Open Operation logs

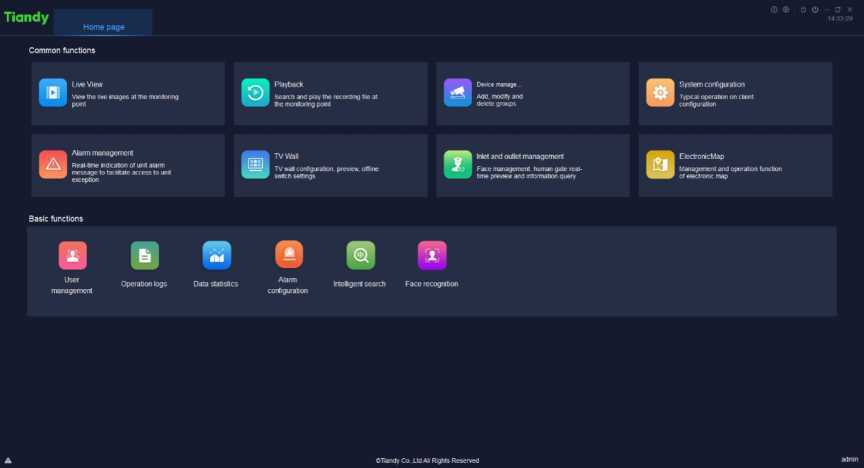[144, 256]
